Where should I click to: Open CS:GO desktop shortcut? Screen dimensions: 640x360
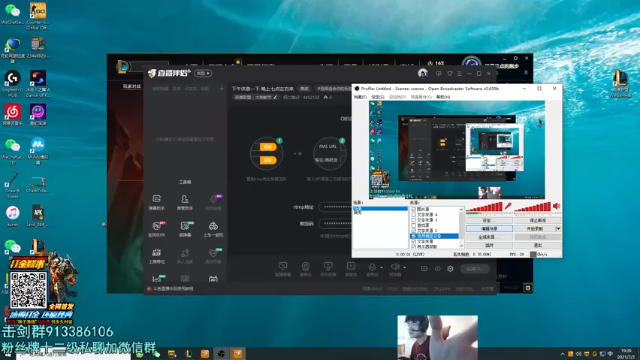(x=38, y=16)
